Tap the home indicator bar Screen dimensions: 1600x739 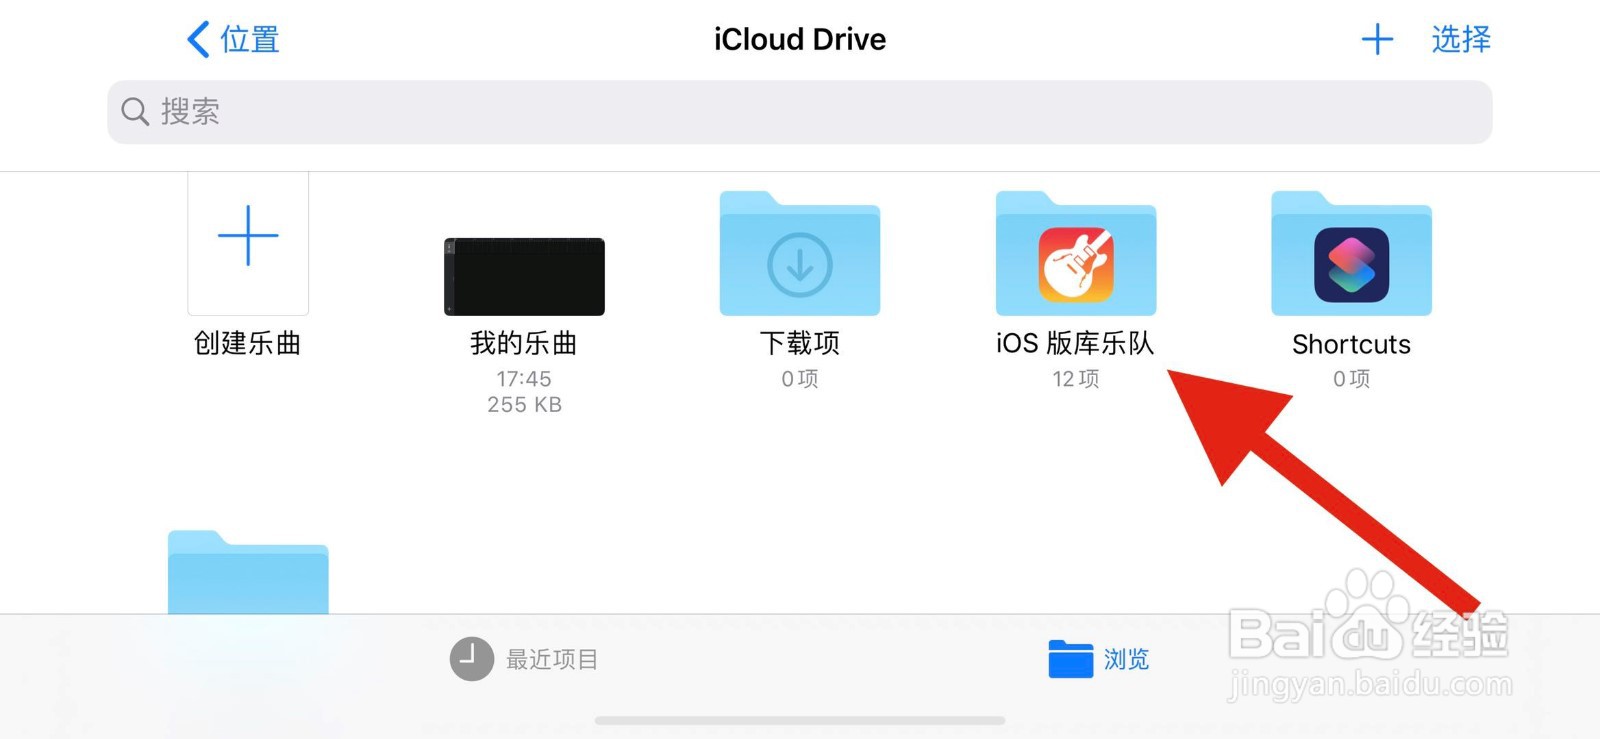800,721
